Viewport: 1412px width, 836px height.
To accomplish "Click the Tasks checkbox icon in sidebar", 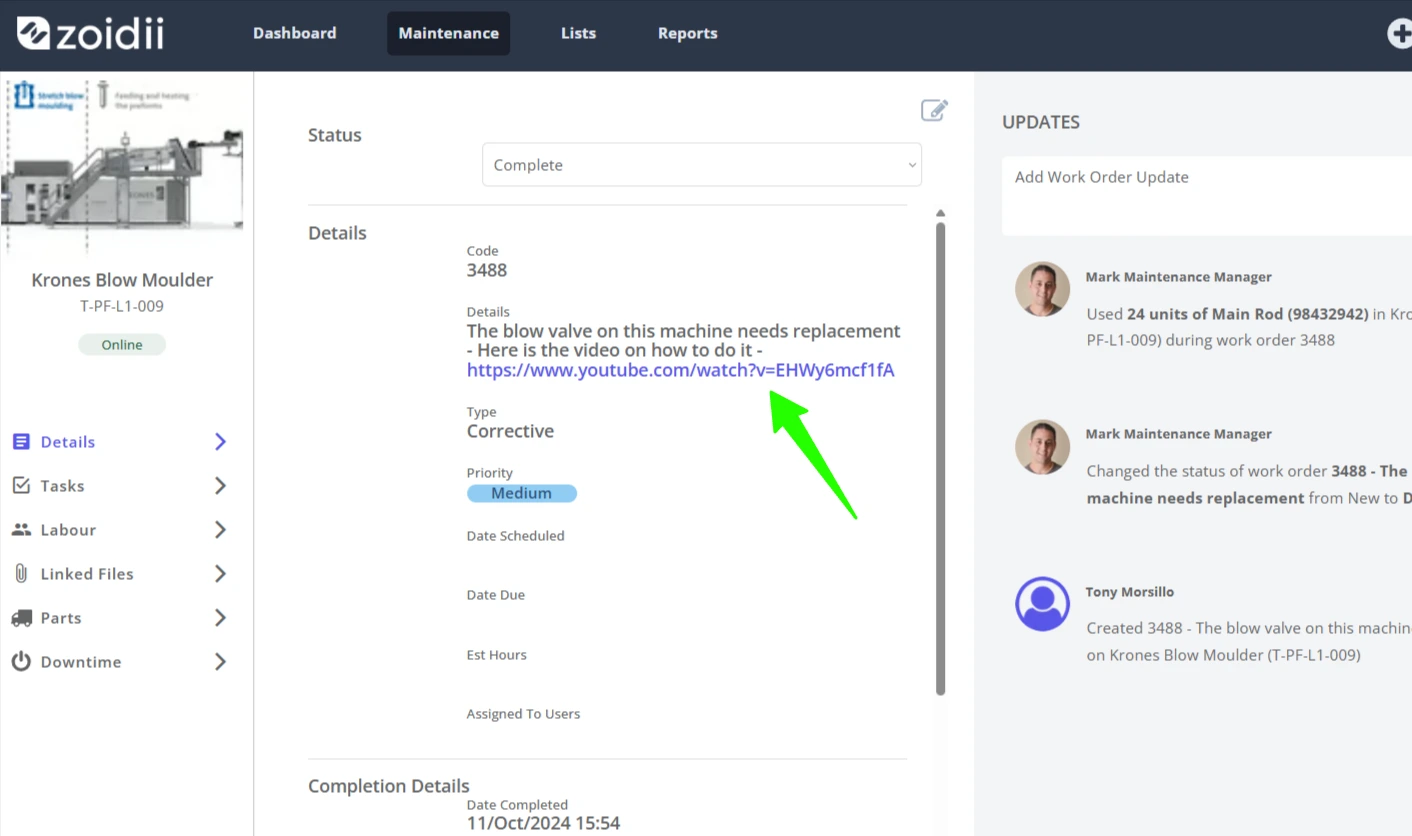I will click(x=21, y=486).
